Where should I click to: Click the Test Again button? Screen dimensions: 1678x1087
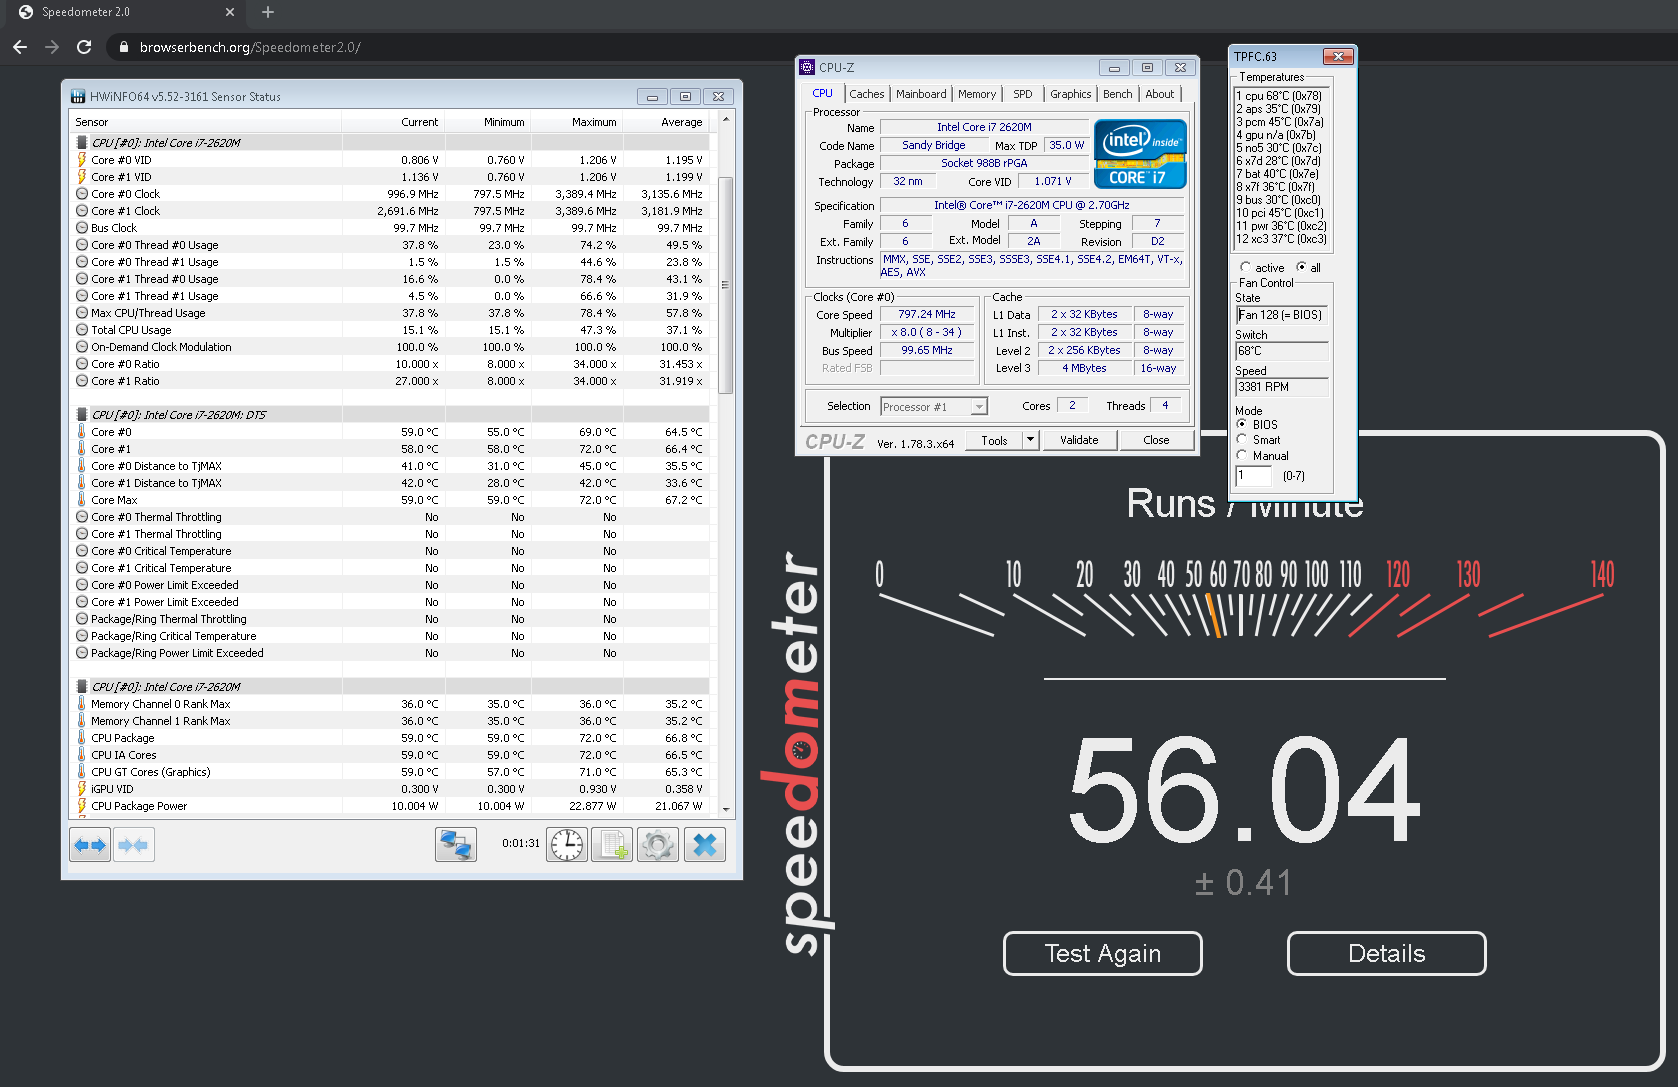[x=1103, y=953]
